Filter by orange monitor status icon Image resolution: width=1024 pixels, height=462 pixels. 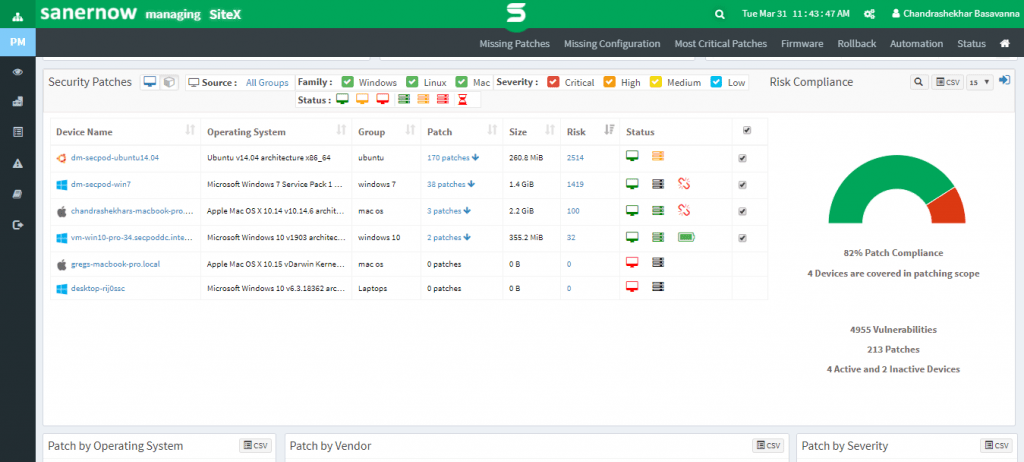pos(363,99)
